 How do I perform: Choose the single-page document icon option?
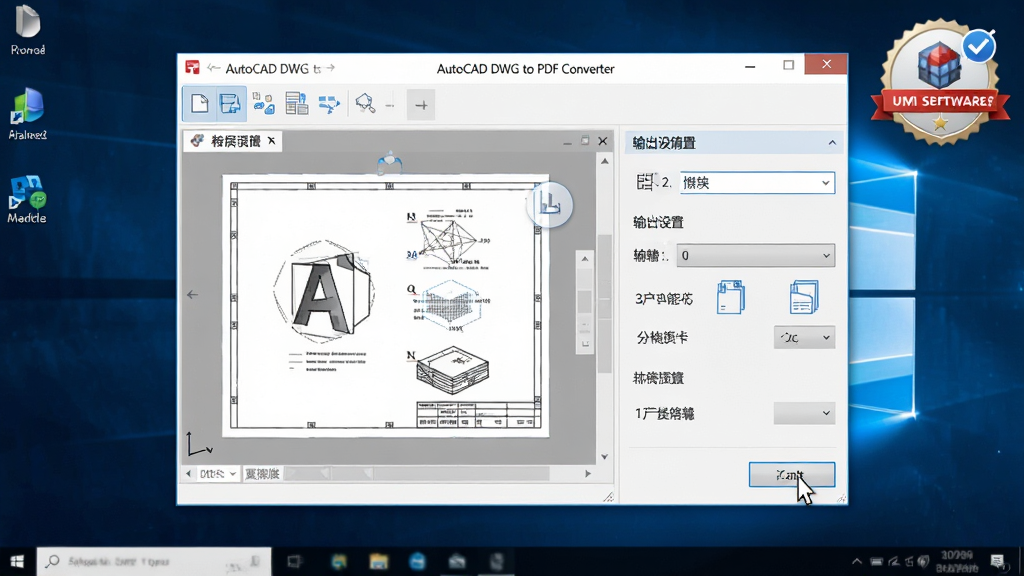731,297
